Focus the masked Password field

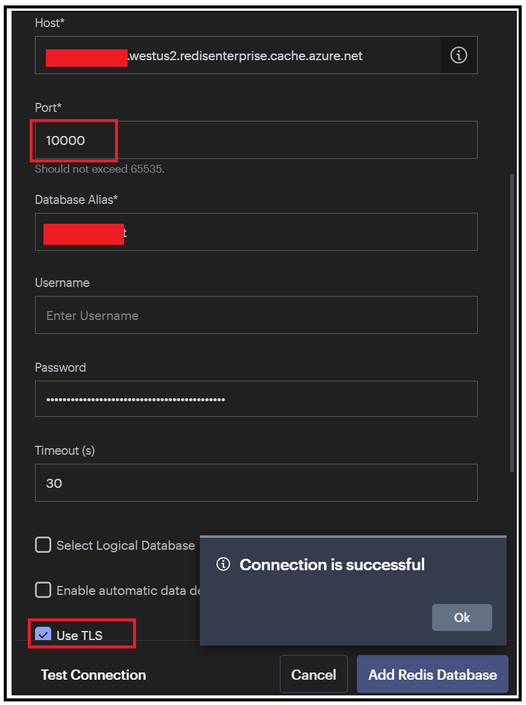tap(256, 399)
